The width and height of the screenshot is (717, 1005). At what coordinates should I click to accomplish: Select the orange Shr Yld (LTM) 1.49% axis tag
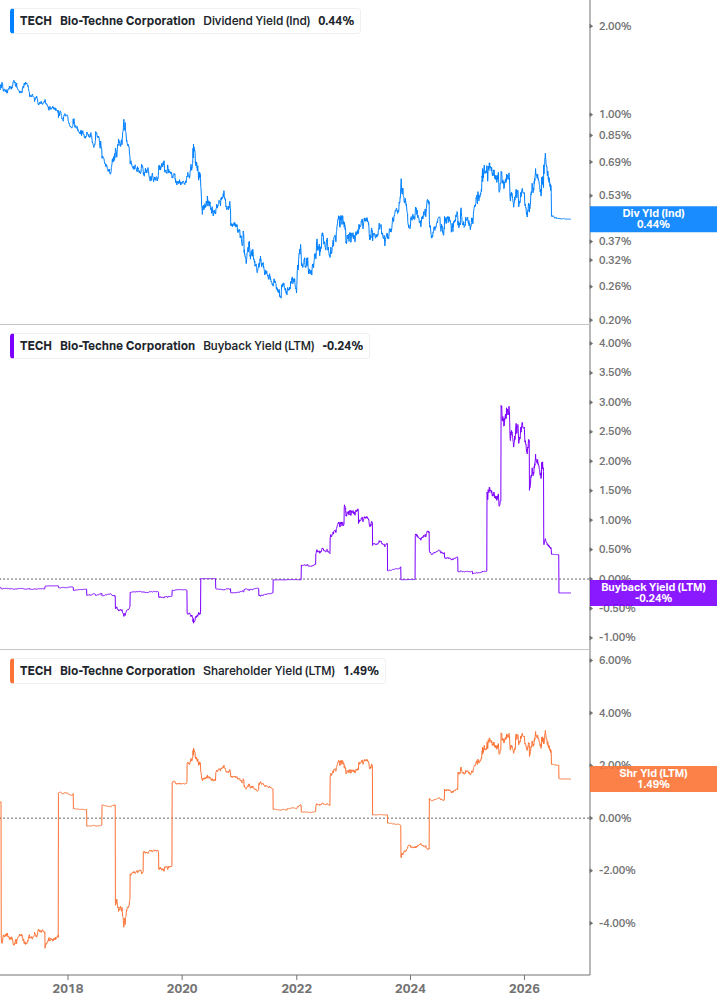(x=653, y=779)
